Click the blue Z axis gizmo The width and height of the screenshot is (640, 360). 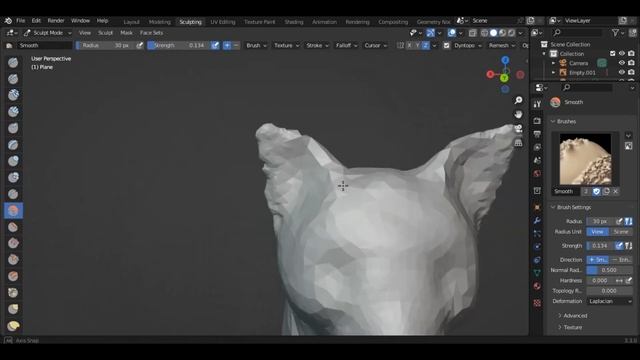coord(505,60)
